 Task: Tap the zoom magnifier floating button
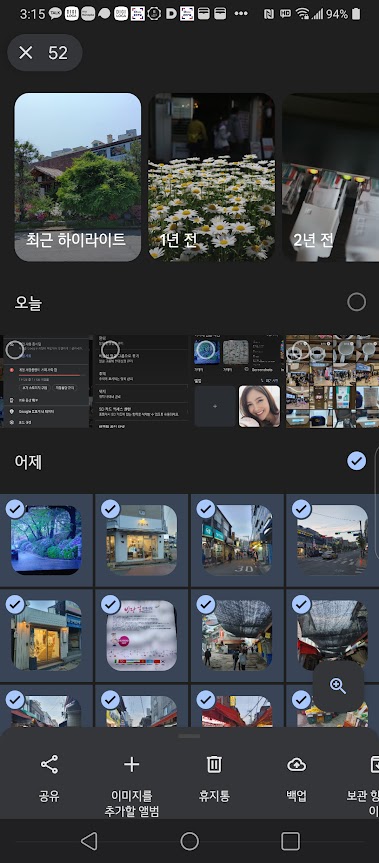click(x=338, y=686)
